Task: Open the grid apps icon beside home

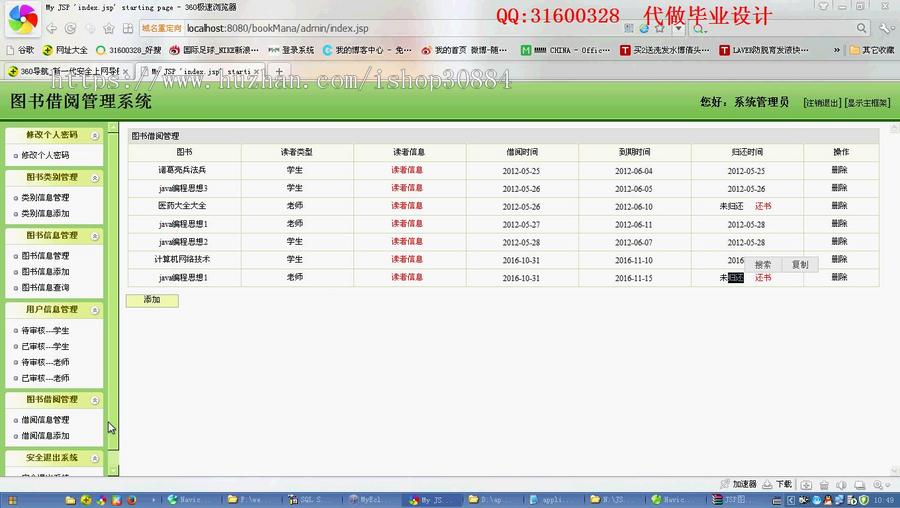Action: [128, 28]
